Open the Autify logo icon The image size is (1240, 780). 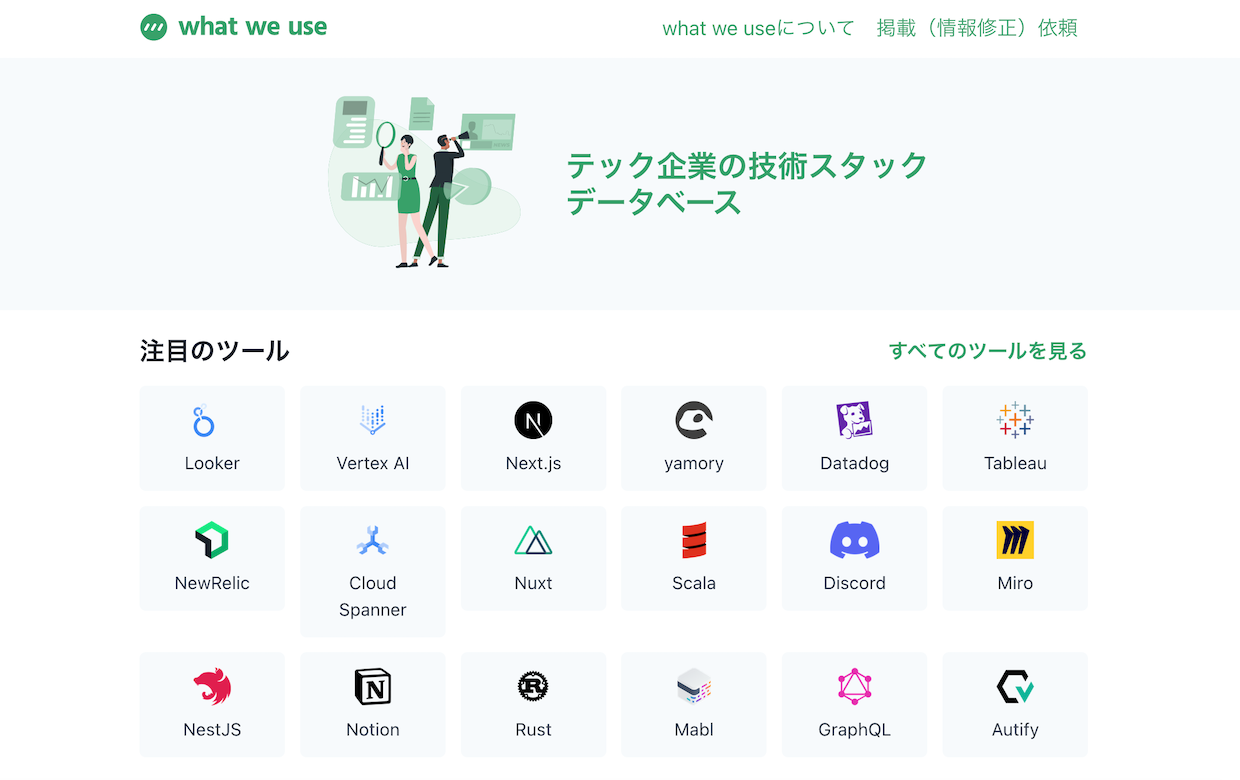(1015, 687)
